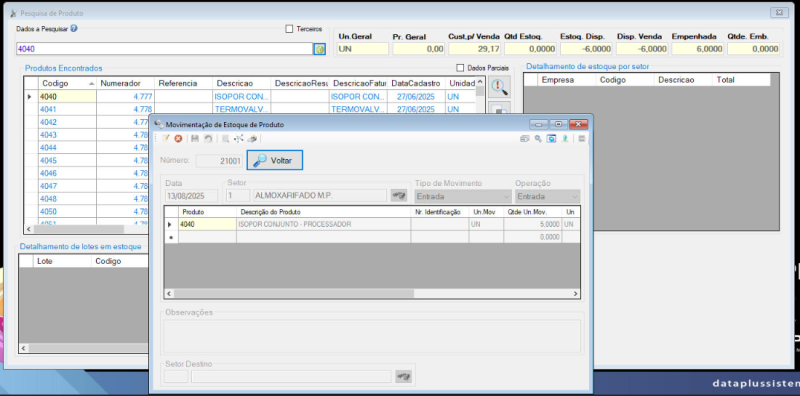This screenshot has height=396, width=800.
Task: Click the Numerador column header
Action: [x=126, y=83]
